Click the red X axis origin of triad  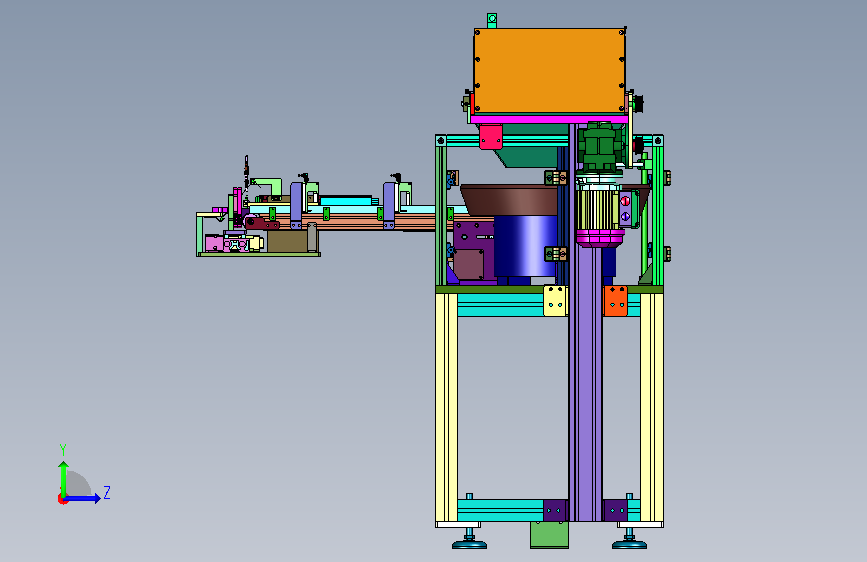[62, 499]
